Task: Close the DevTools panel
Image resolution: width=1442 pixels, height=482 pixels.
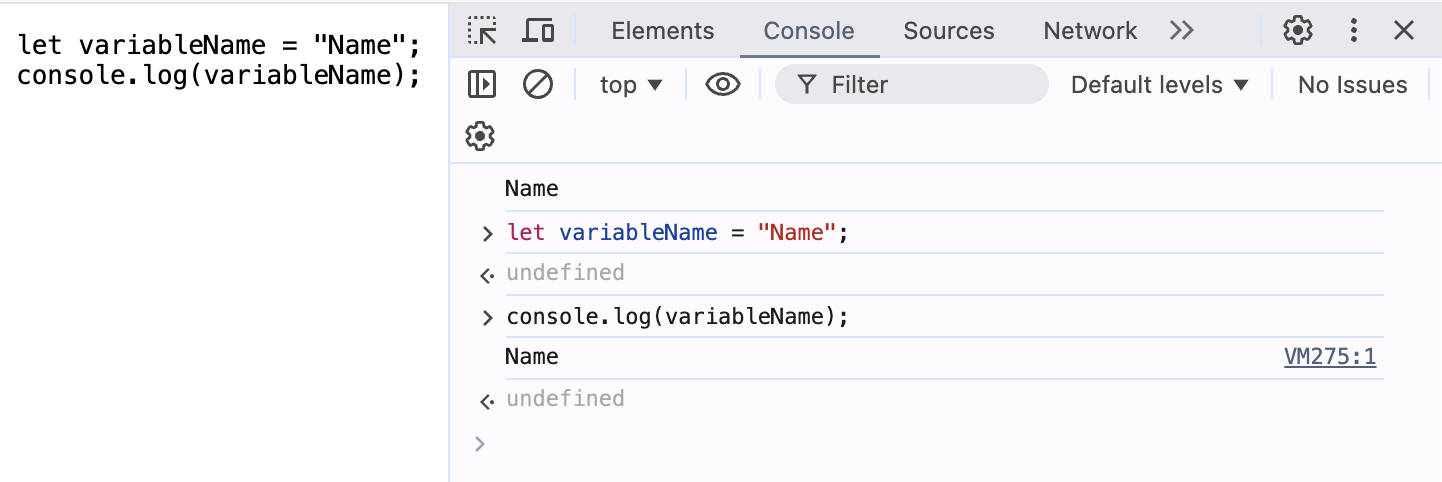Action: pos(1404,31)
